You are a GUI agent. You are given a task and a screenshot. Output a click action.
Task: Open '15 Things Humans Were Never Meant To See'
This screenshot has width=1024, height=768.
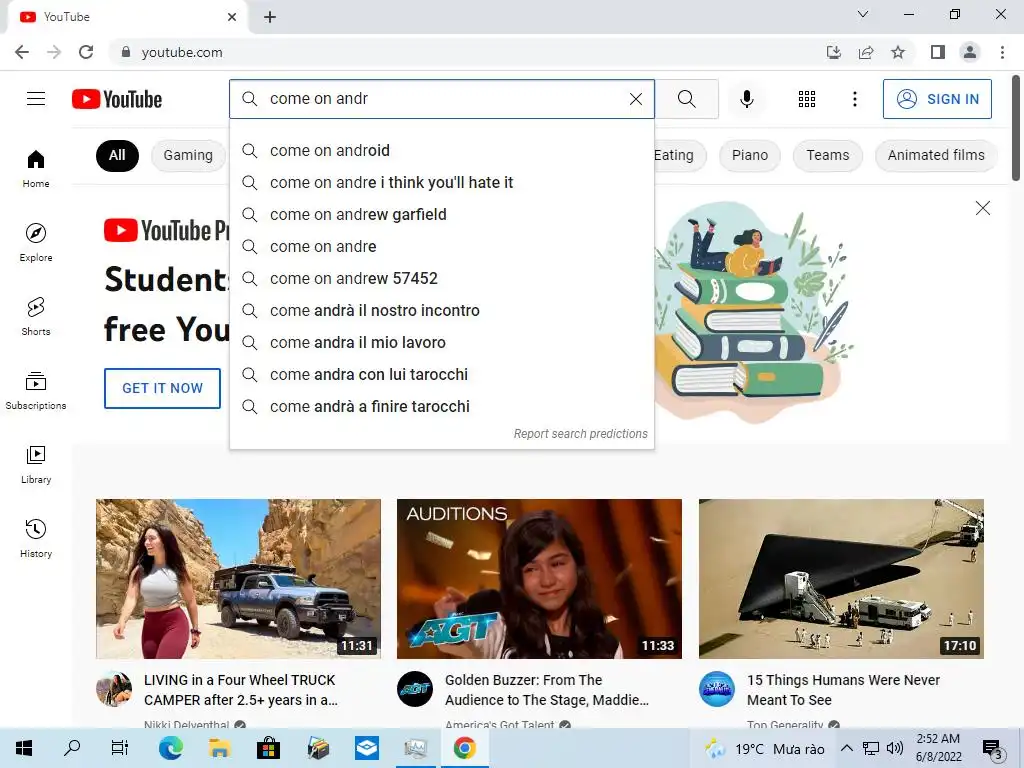[844, 690]
